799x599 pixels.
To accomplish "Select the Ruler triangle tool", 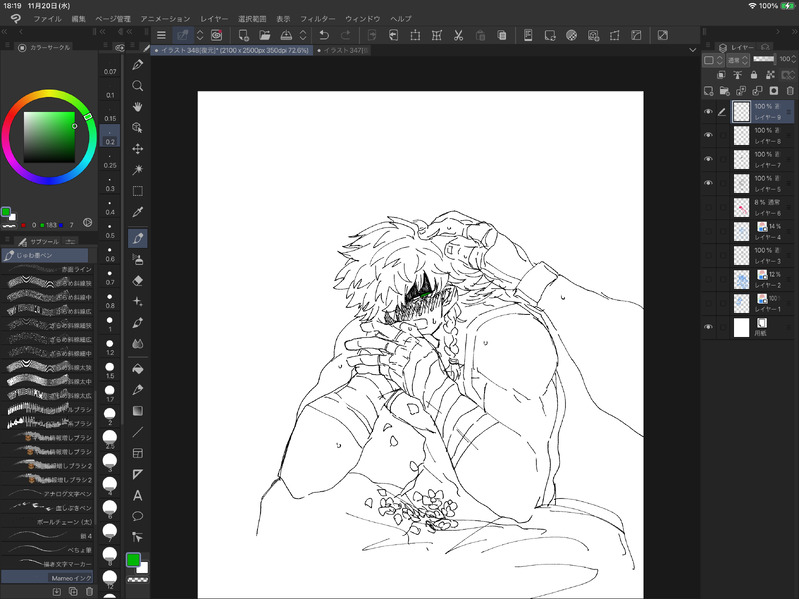I will click(x=138, y=474).
